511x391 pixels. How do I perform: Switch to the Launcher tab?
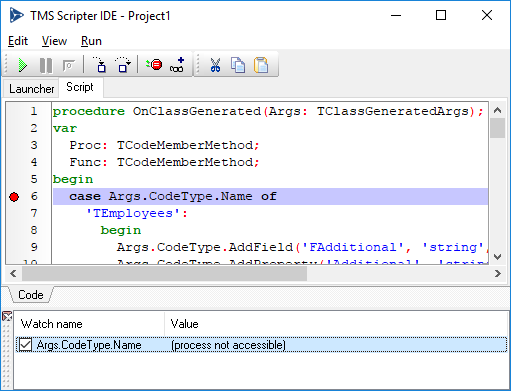31,89
